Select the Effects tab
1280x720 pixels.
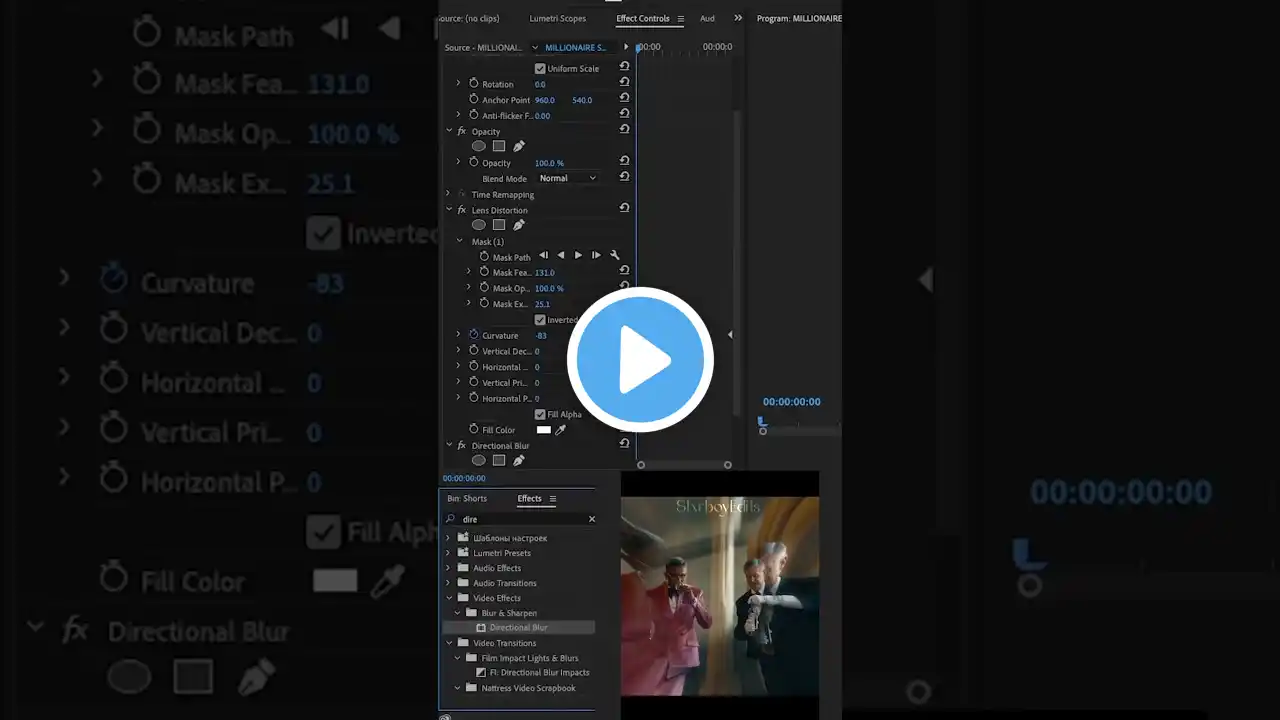coord(529,499)
